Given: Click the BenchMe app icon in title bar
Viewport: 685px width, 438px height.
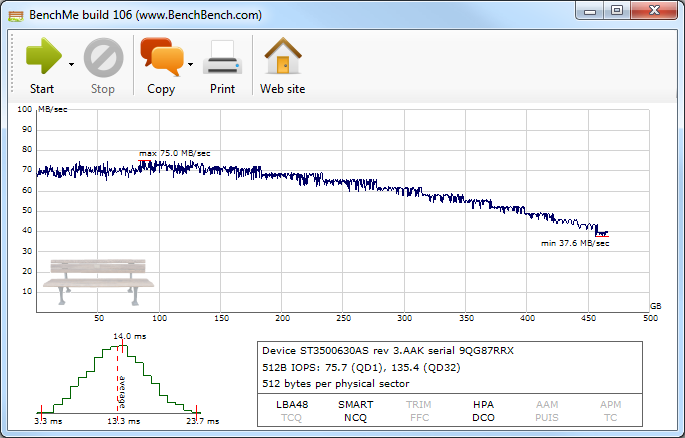Looking at the screenshot, I should coord(16,16).
